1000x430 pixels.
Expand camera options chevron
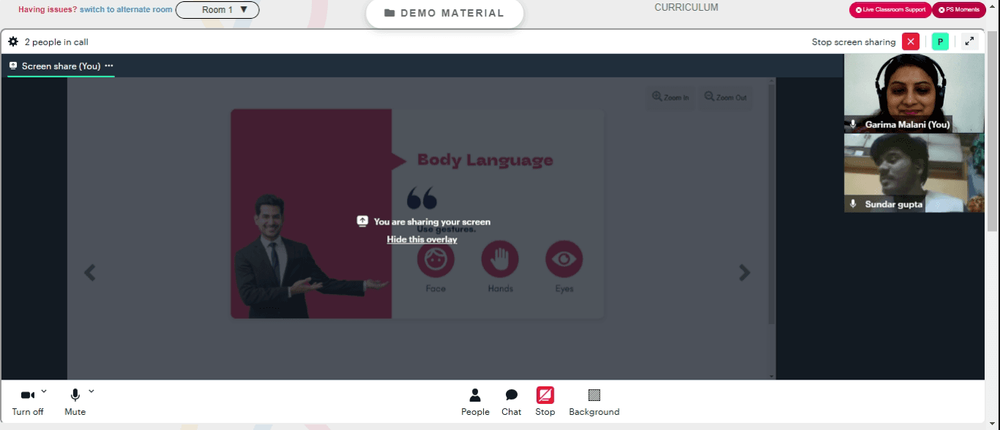point(44,391)
